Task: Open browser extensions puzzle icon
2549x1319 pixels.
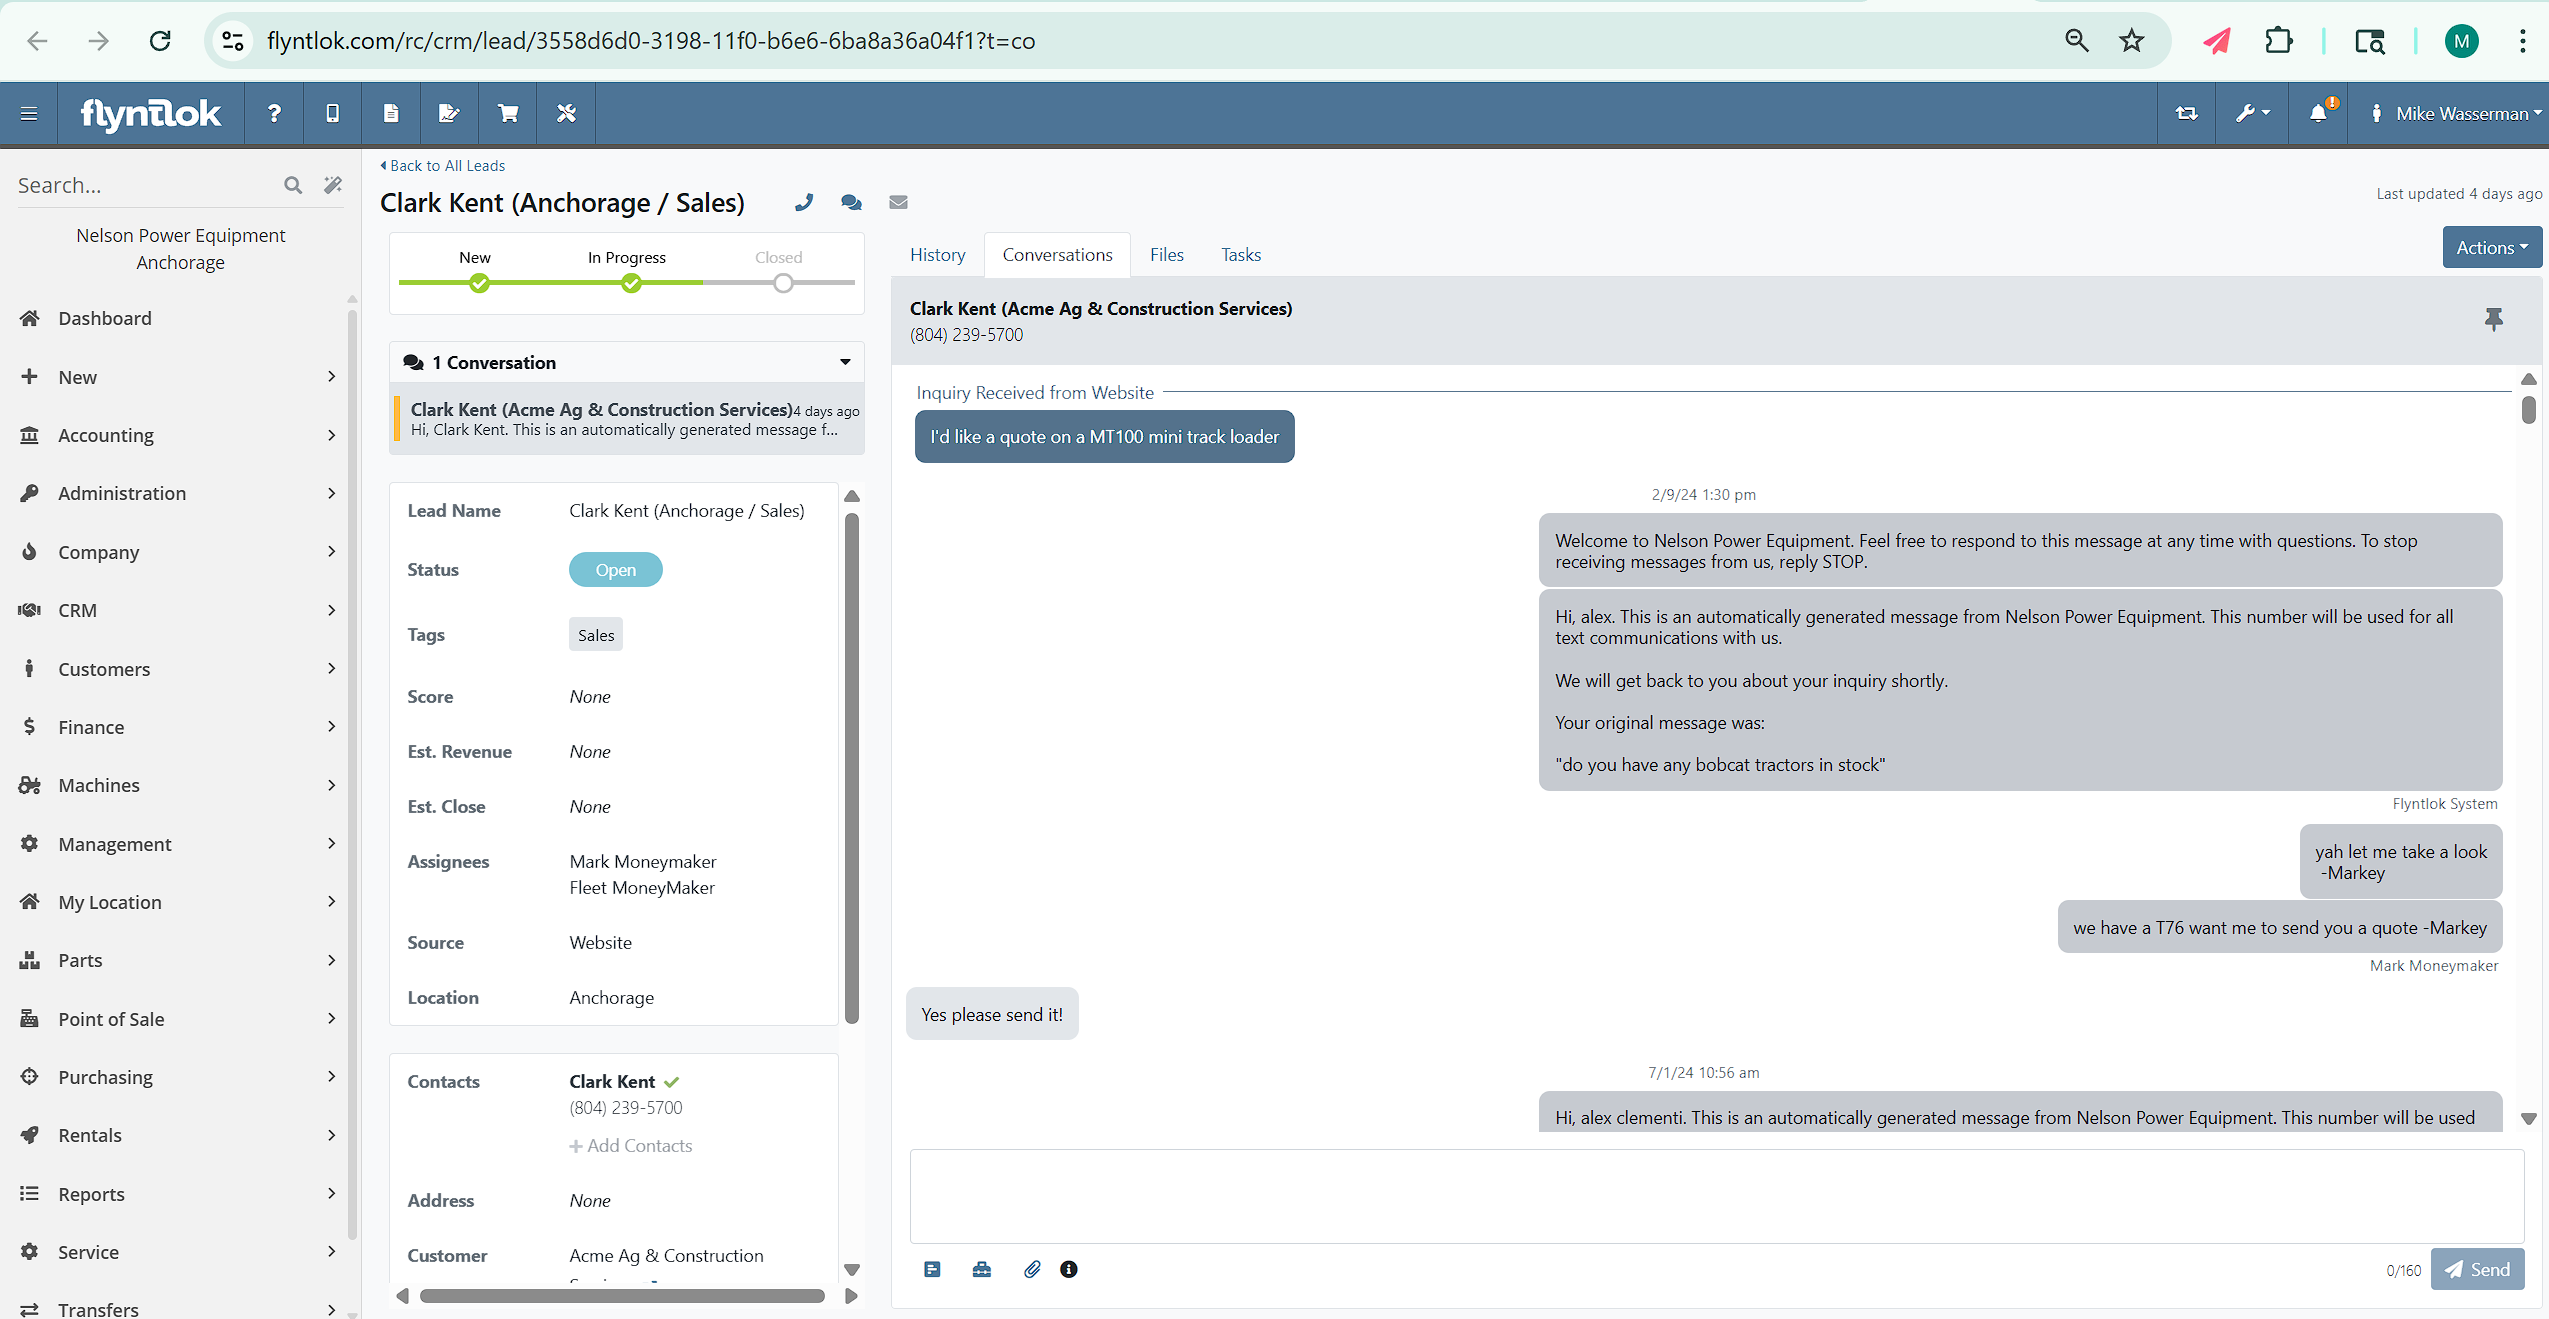Action: (2278, 41)
